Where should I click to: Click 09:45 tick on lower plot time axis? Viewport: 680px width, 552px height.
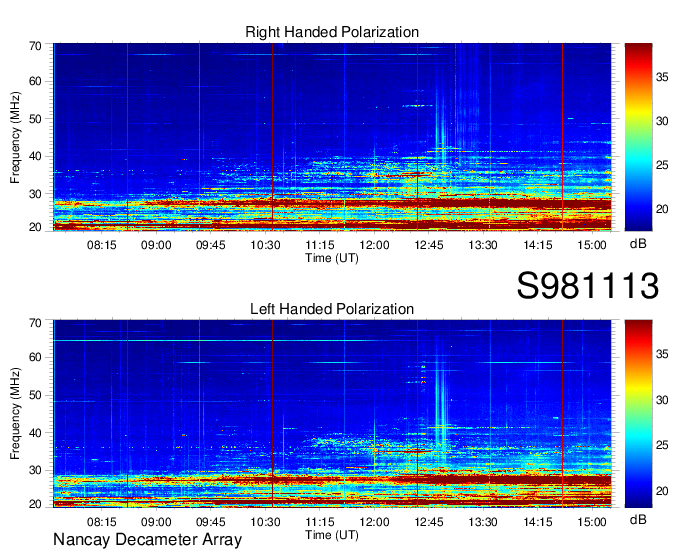tap(211, 522)
